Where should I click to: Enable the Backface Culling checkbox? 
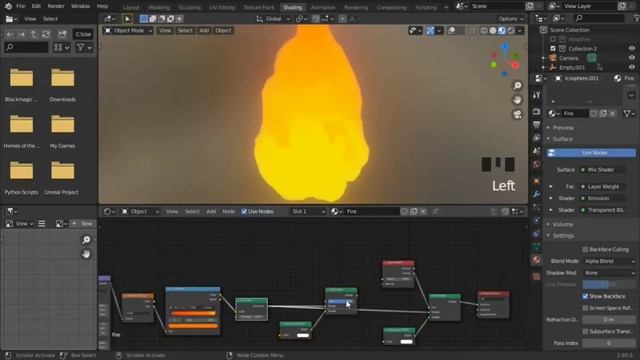point(585,249)
